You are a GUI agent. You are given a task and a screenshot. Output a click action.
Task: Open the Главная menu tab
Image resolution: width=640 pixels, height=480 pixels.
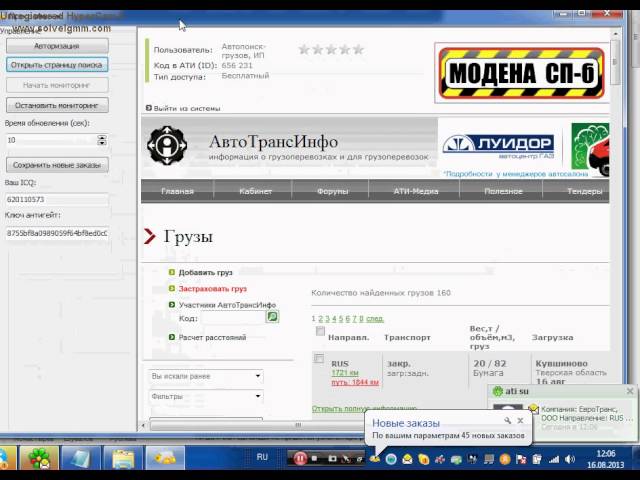(x=178, y=191)
